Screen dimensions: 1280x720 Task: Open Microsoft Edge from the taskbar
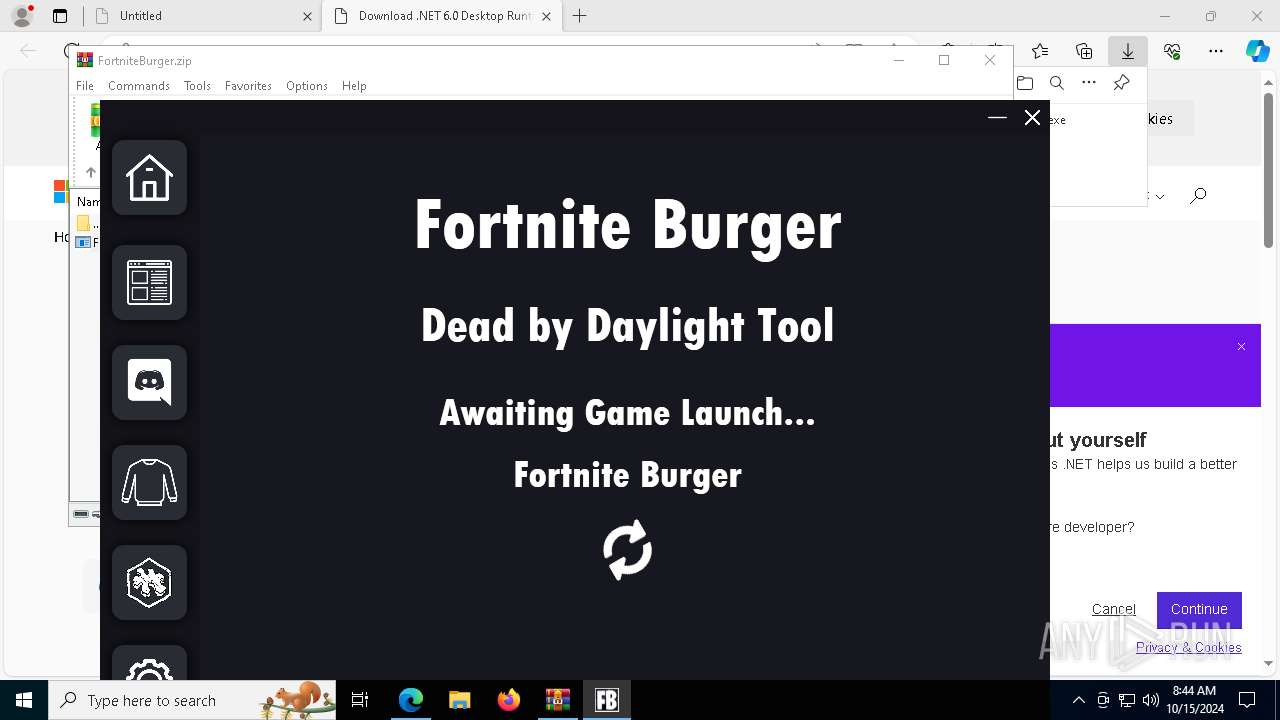click(411, 700)
